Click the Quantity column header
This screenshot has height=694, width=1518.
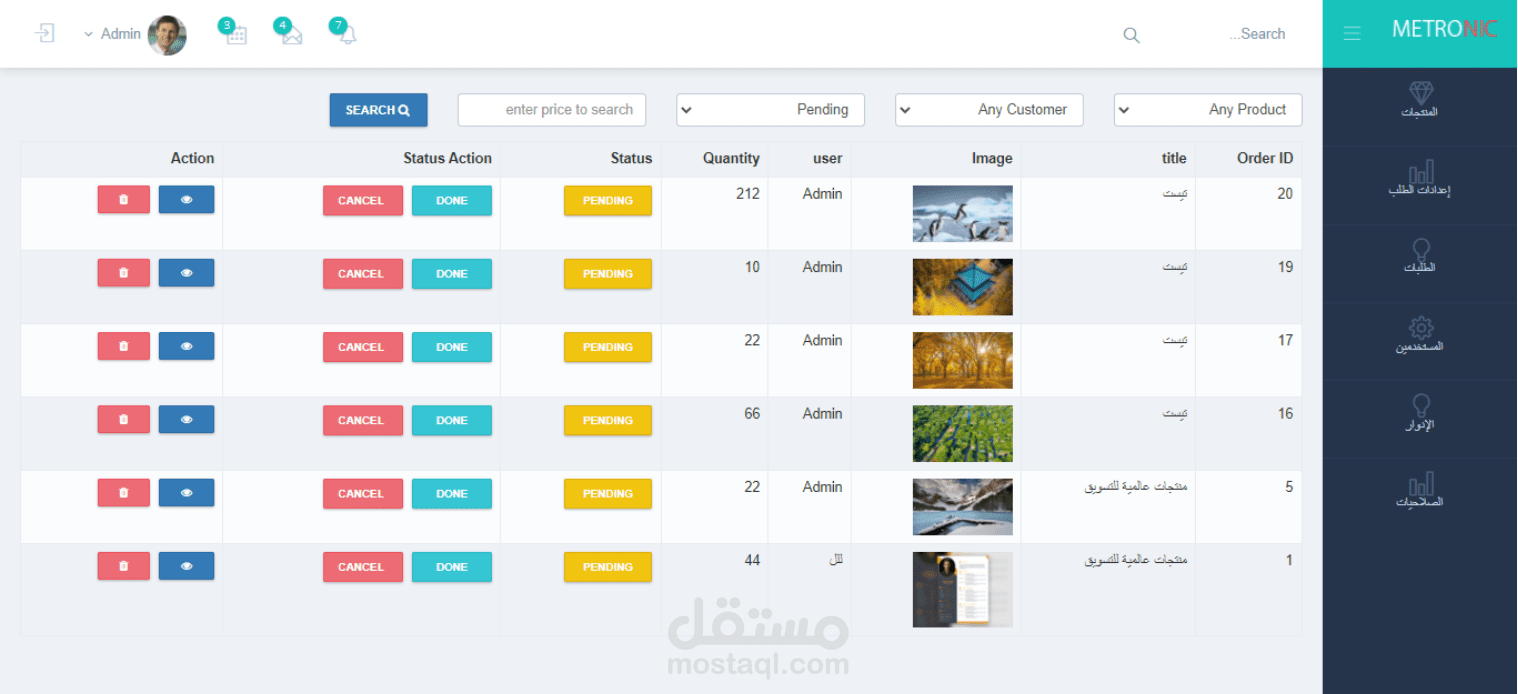731,158
